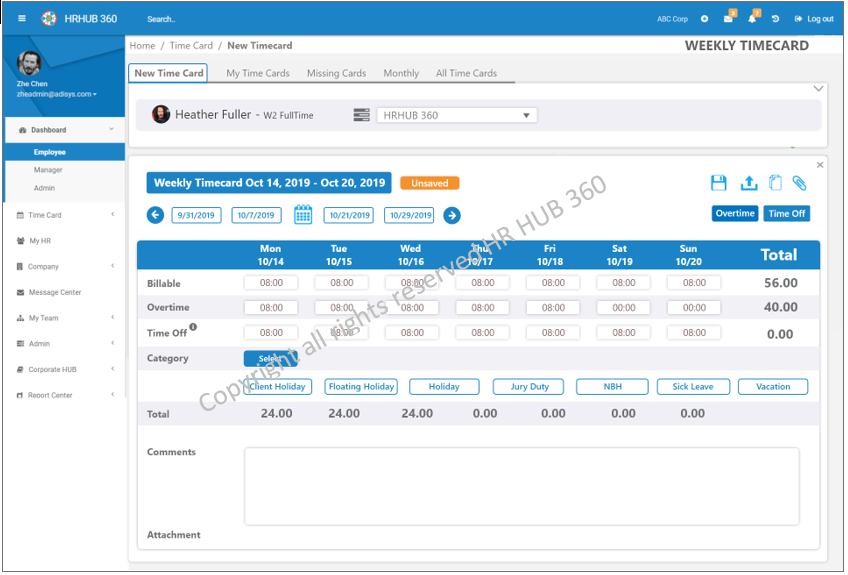Click the Overtime button
848x575 pixels.
tap(735, 213)
